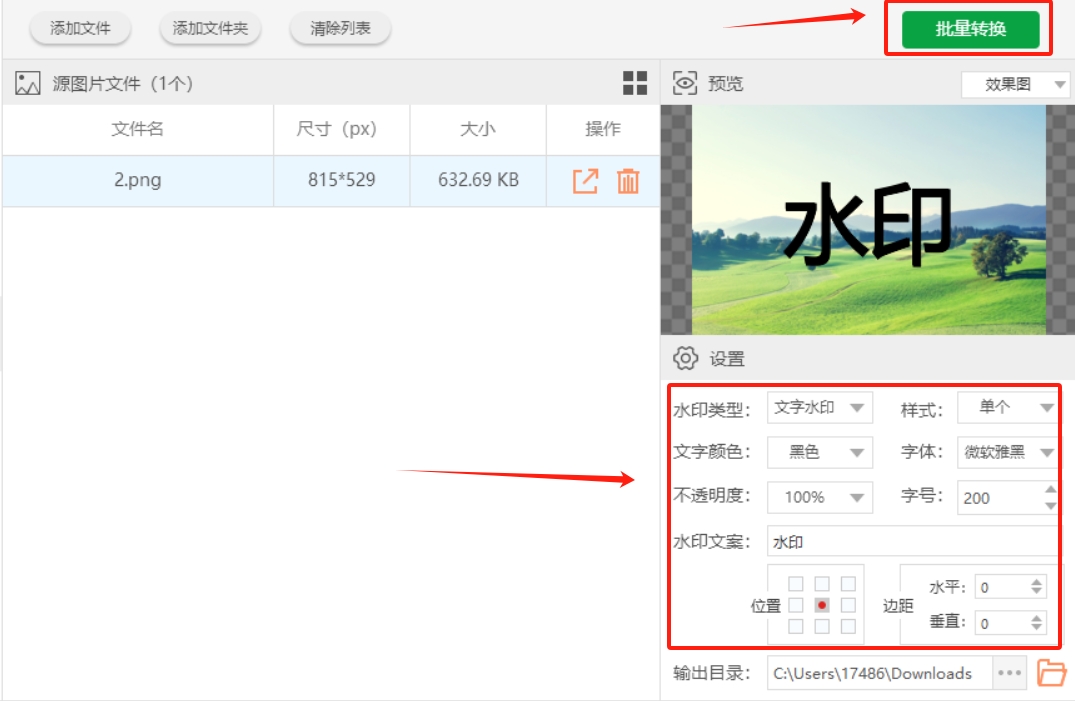Image resolution: width=1075 pixels, height=701 pixels.
Task: Open the 效果图 preview mode dropdown
Action: (1015, 84)
